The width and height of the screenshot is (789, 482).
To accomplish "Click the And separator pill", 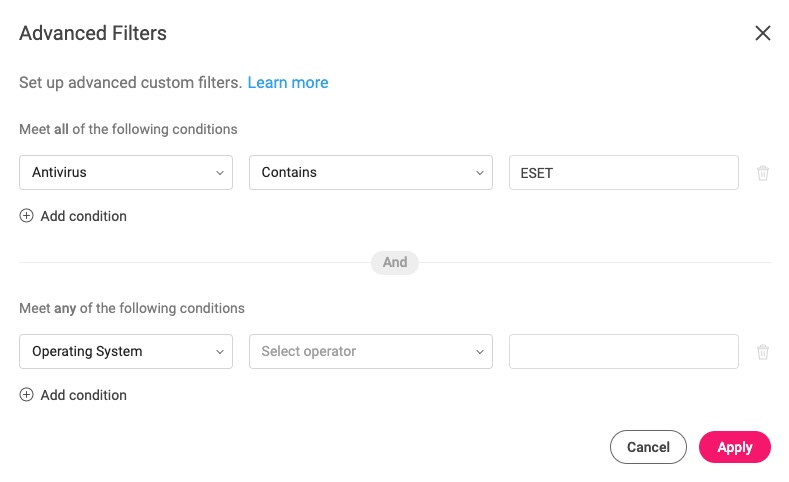I will pos(395,263).
